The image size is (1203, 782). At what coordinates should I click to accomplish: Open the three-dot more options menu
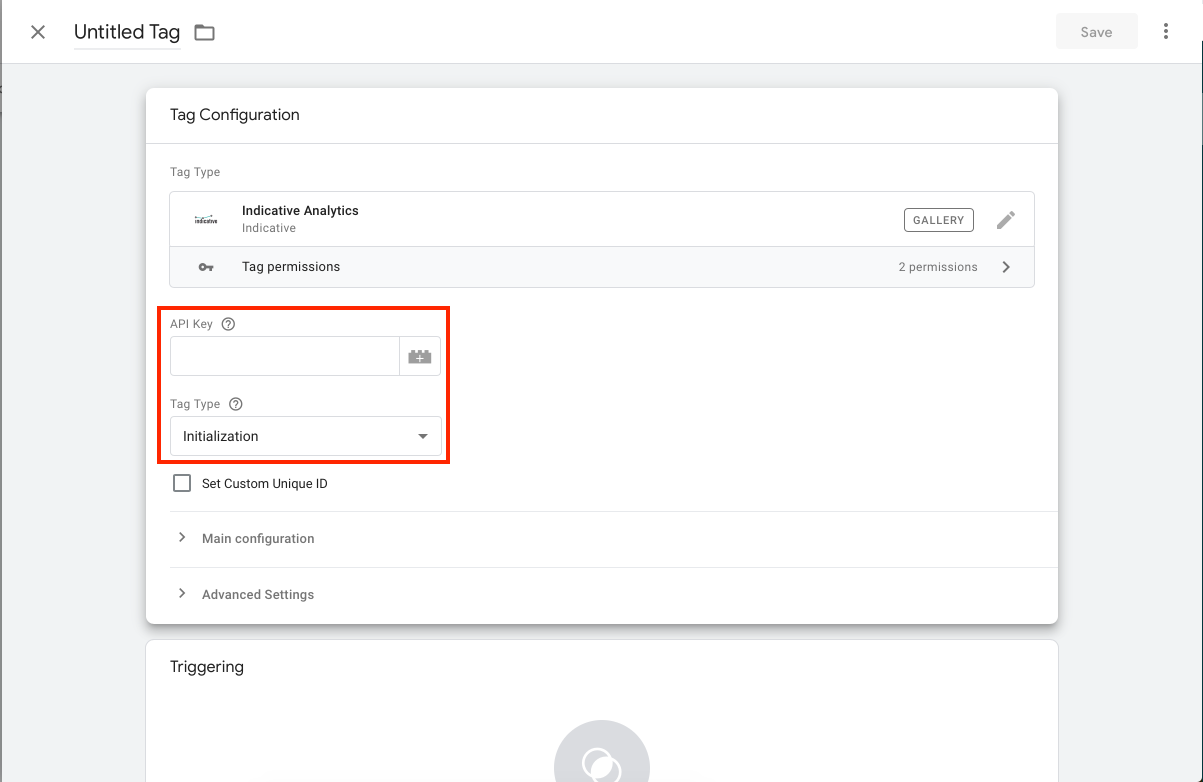[1166, 32]
